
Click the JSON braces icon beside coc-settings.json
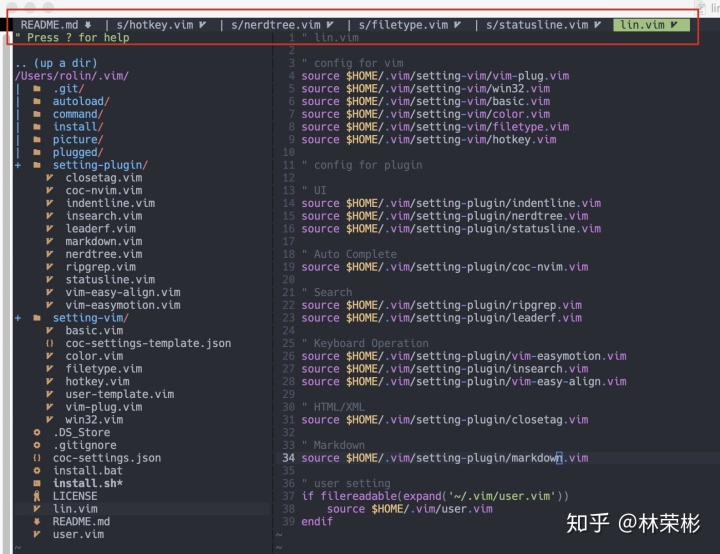(37, 458)
